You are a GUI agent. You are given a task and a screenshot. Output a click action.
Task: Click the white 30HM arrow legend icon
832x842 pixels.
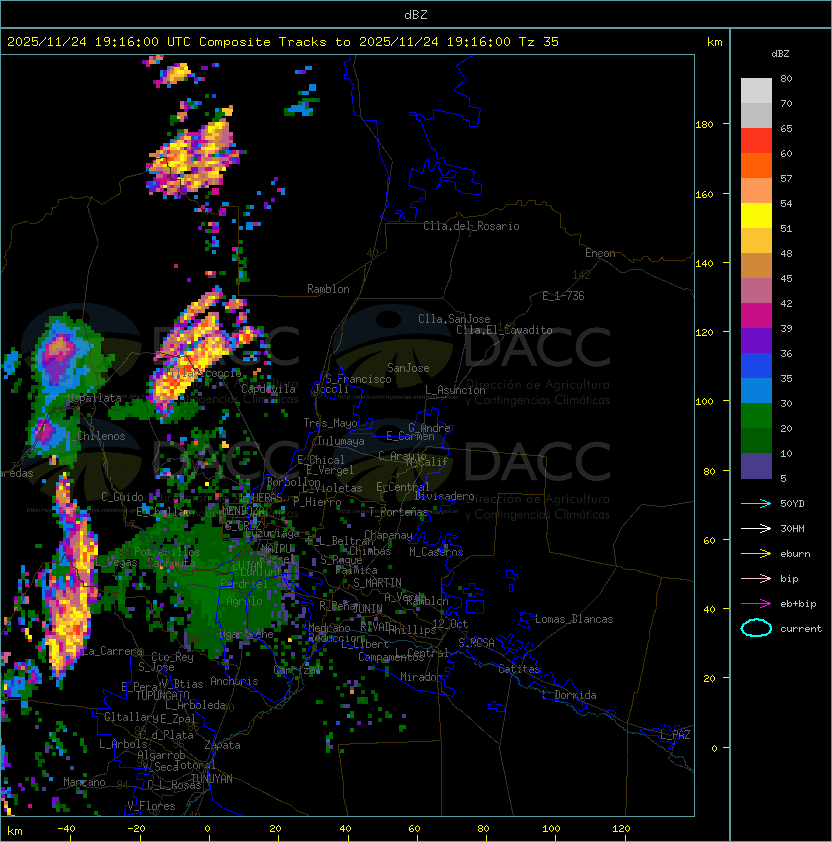[x=756, y=529]
